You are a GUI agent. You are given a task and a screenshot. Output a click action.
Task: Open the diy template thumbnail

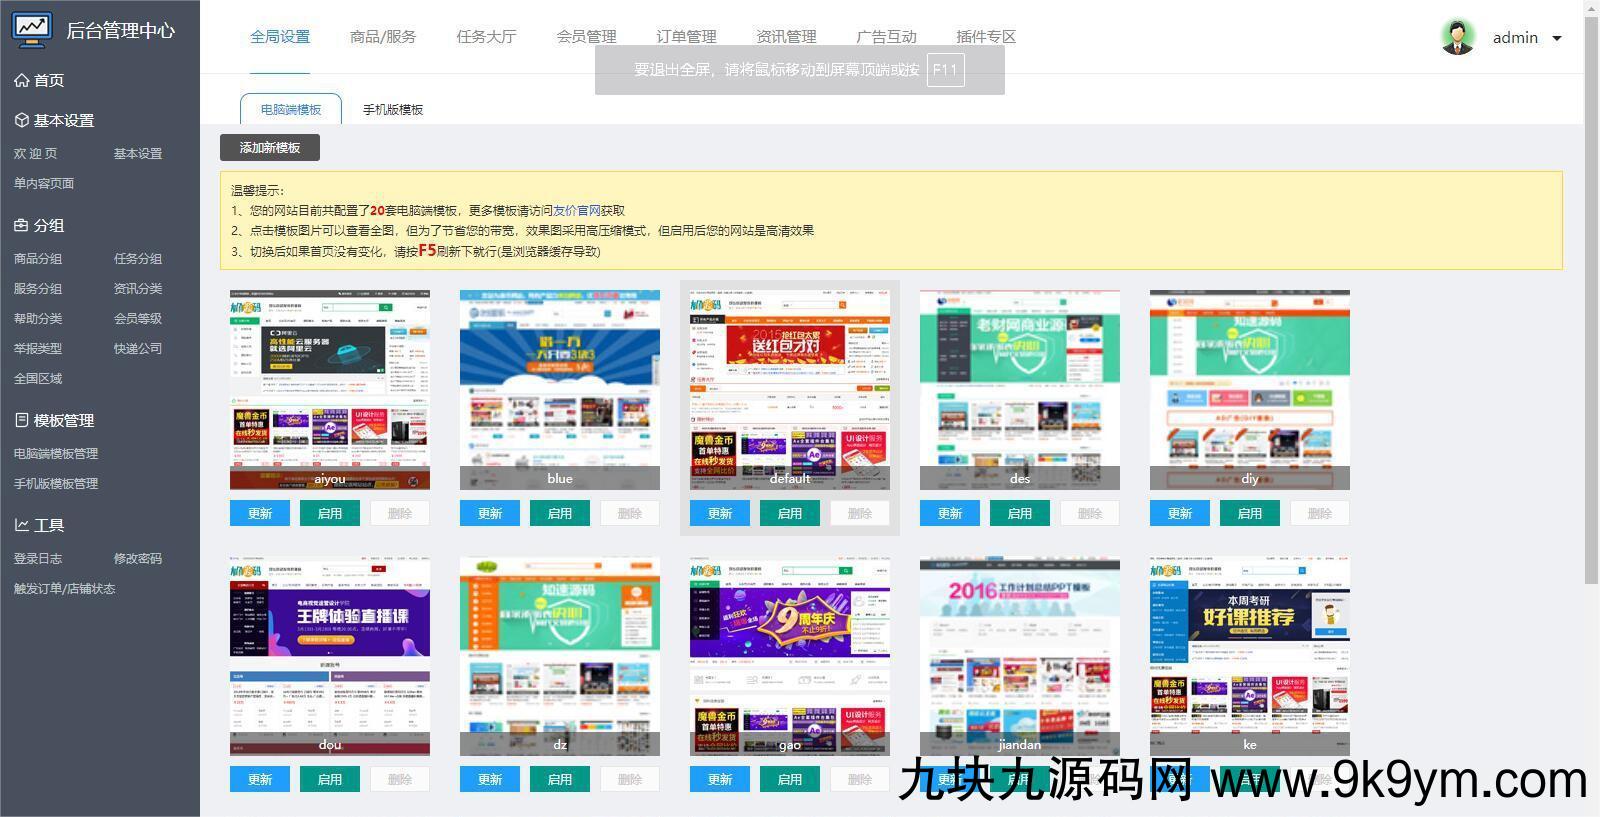pyautogui.click(x=1250, y=390)
